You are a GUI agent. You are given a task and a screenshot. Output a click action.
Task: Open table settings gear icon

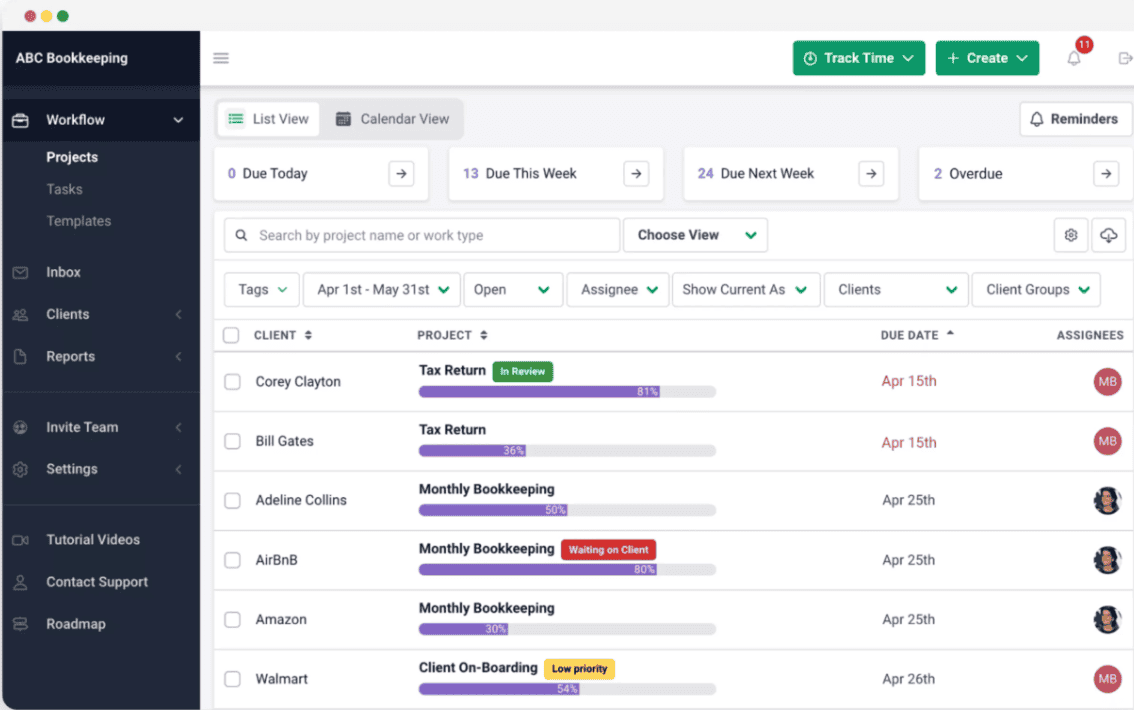click(1071, 235)
